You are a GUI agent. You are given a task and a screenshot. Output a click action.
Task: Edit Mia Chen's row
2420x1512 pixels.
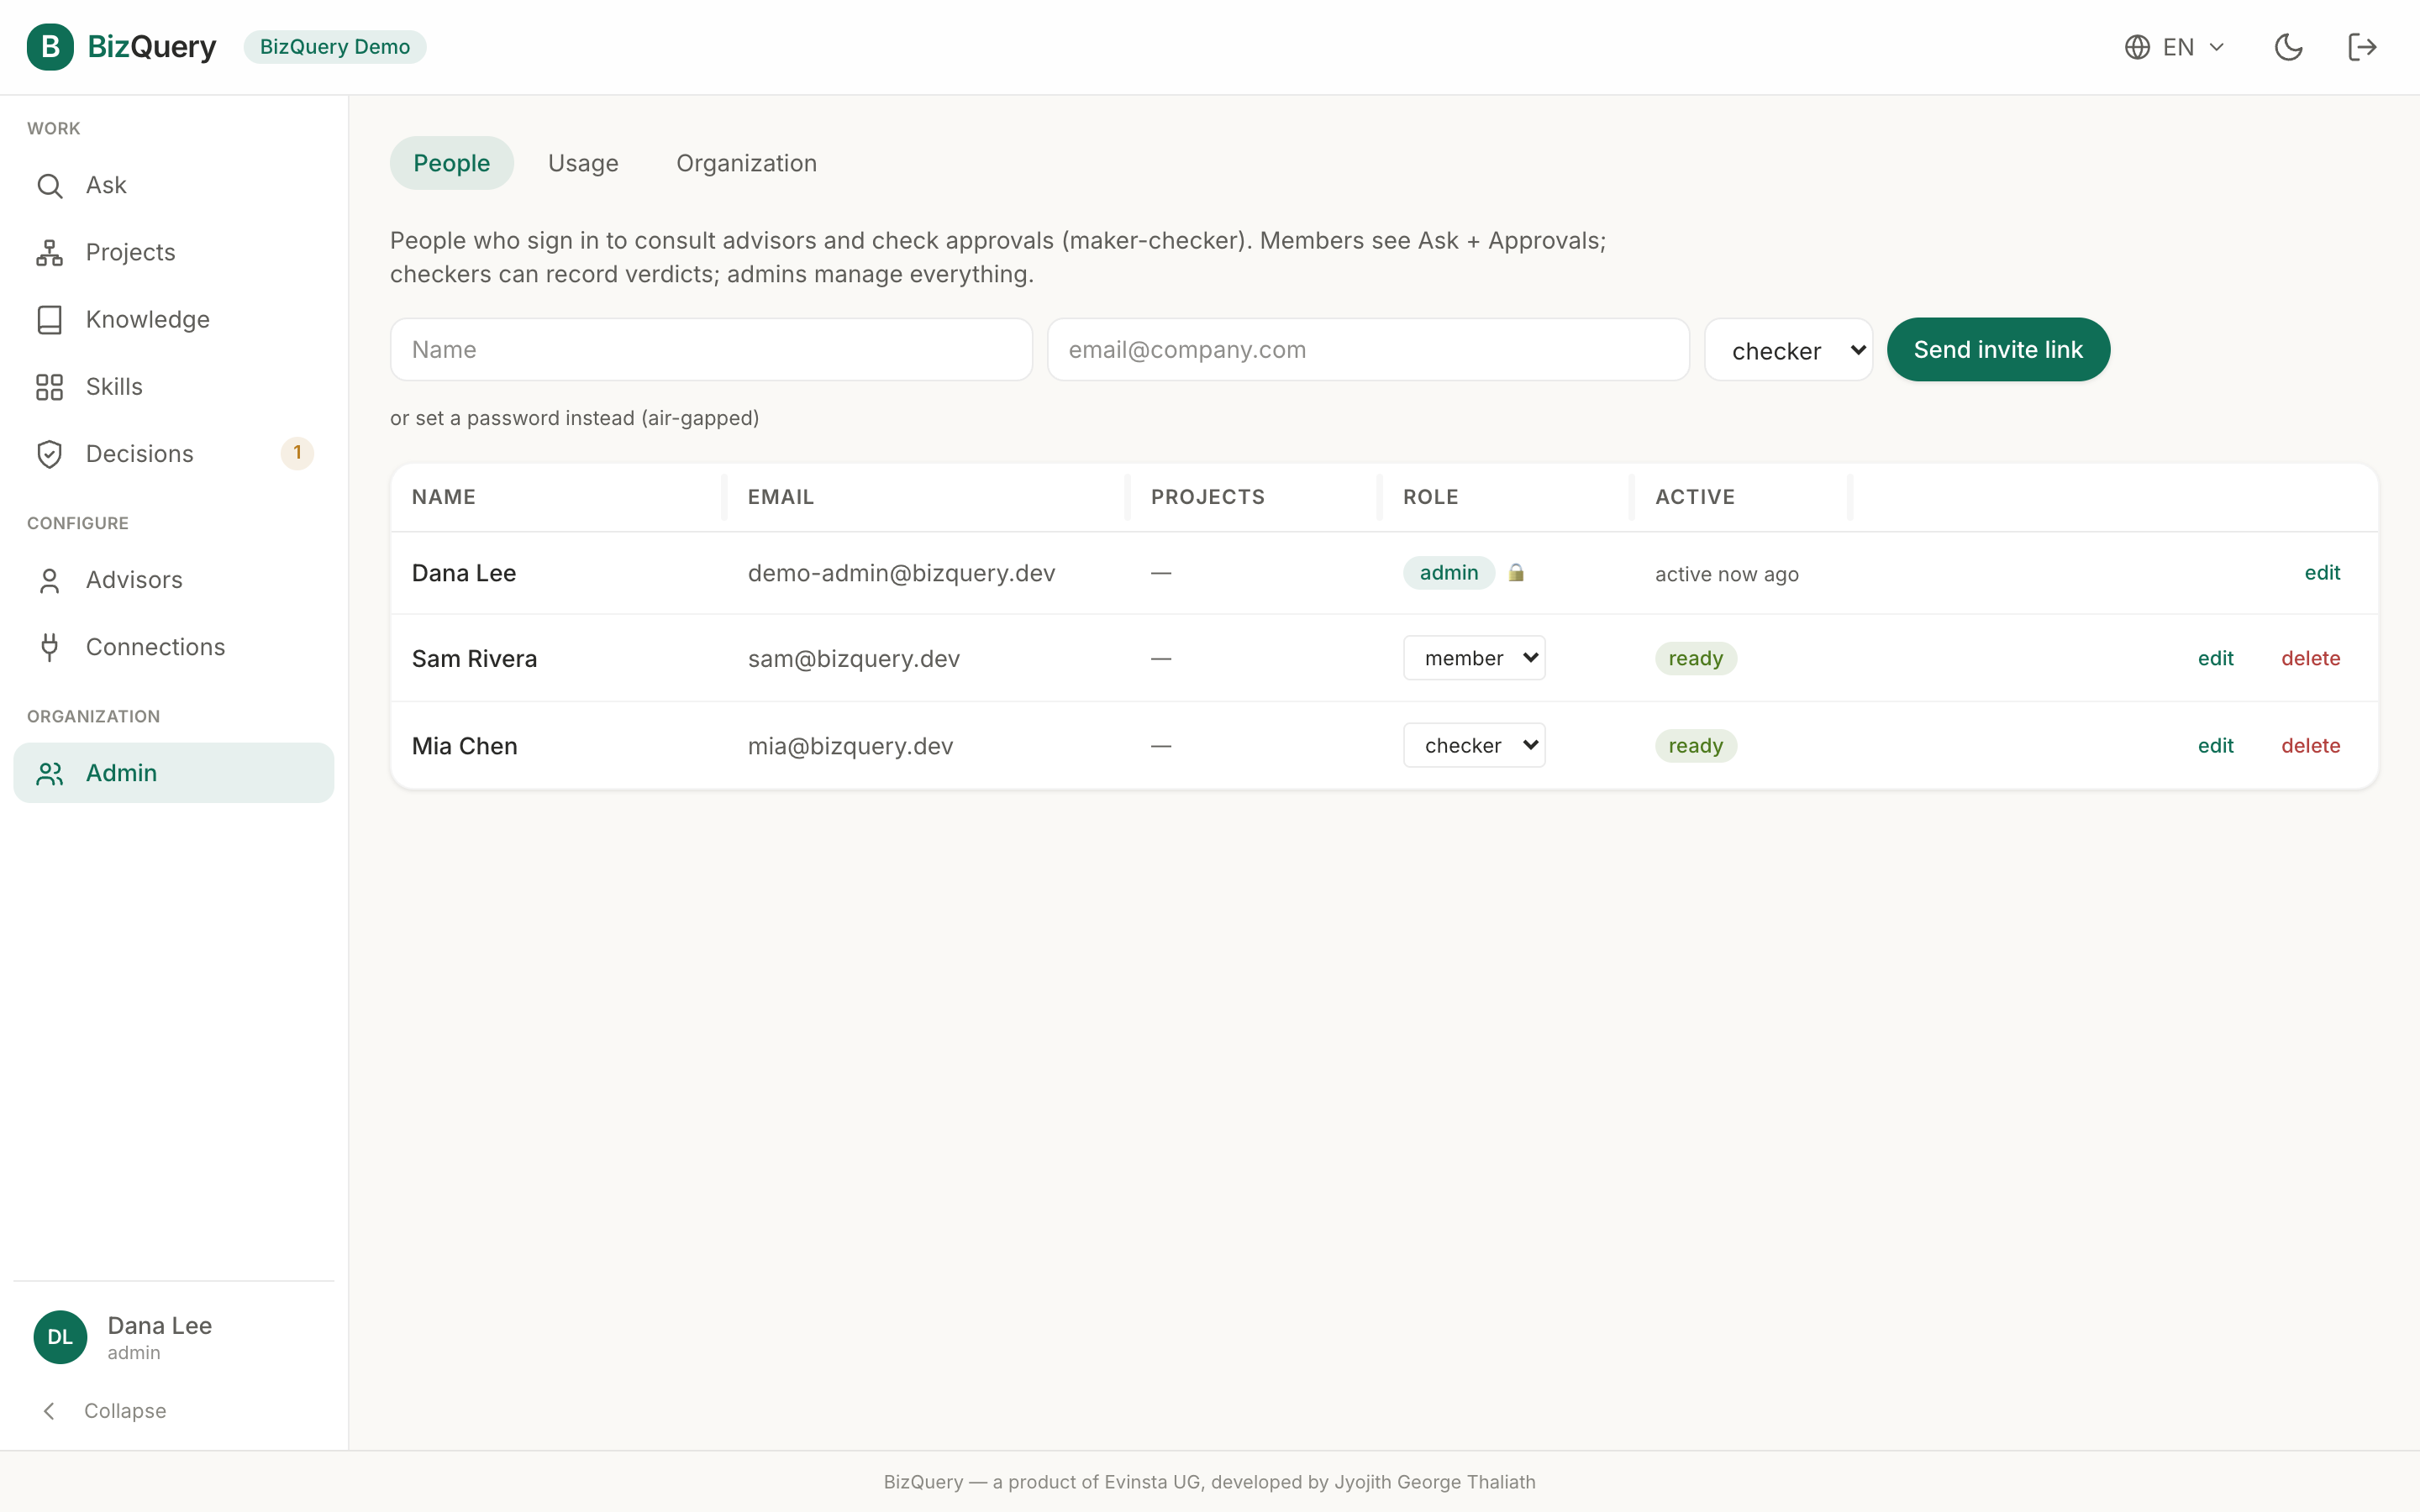(2215, 745)
